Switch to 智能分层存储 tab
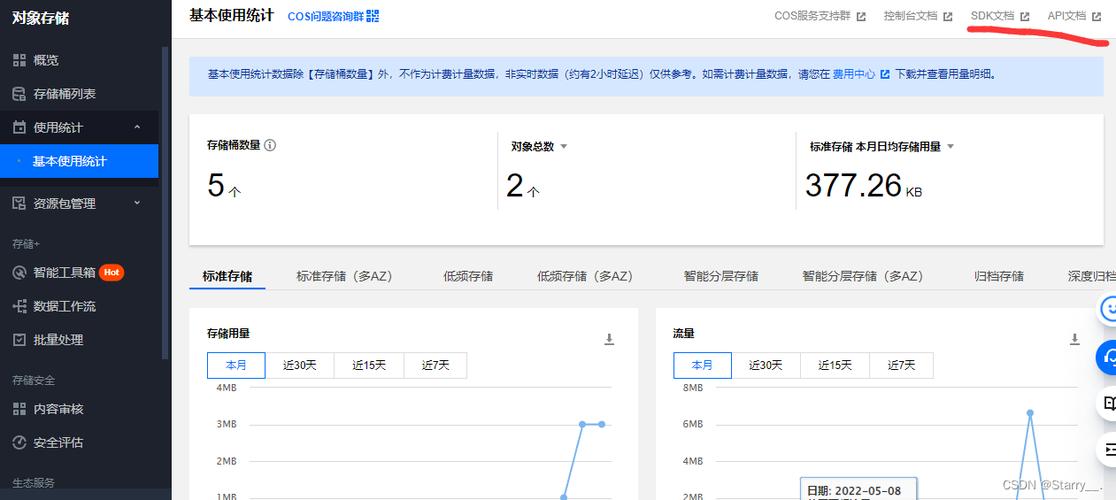The image size is (1116, 500). click(x=721, y=276)
